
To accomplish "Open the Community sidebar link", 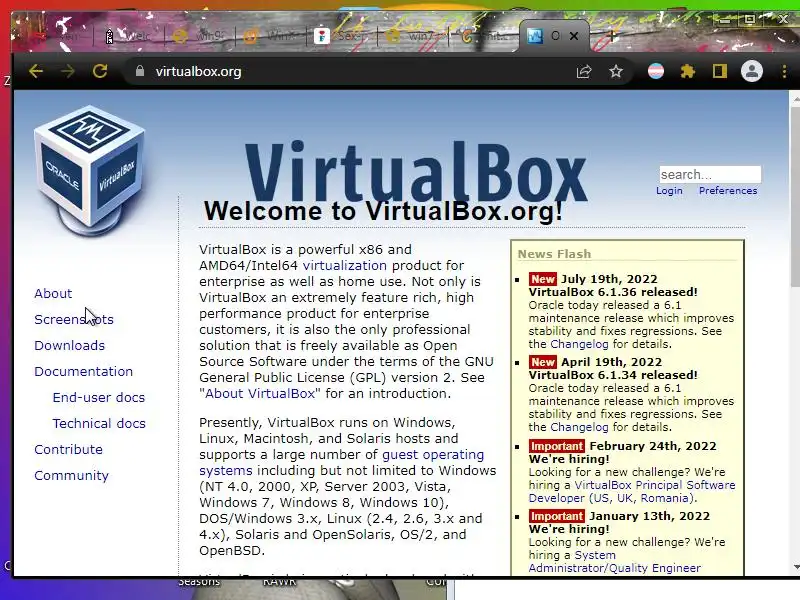I will coord(71,476).
